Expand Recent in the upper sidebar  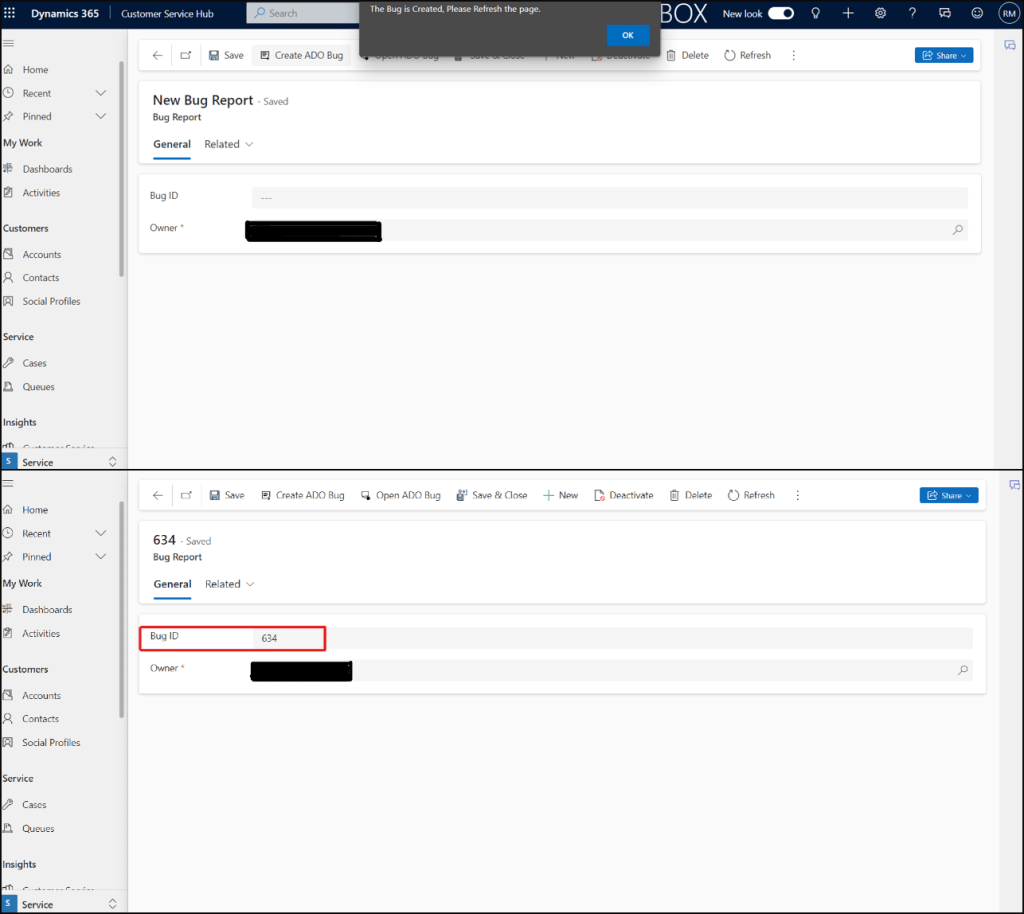point(100,93)
